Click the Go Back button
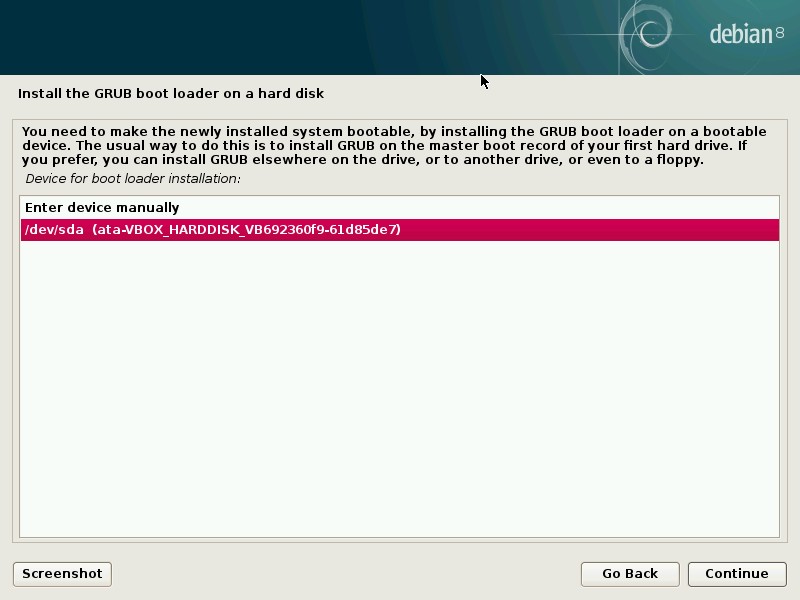The width and height of the screenshot is (800, 600). [x=630, y=574]
